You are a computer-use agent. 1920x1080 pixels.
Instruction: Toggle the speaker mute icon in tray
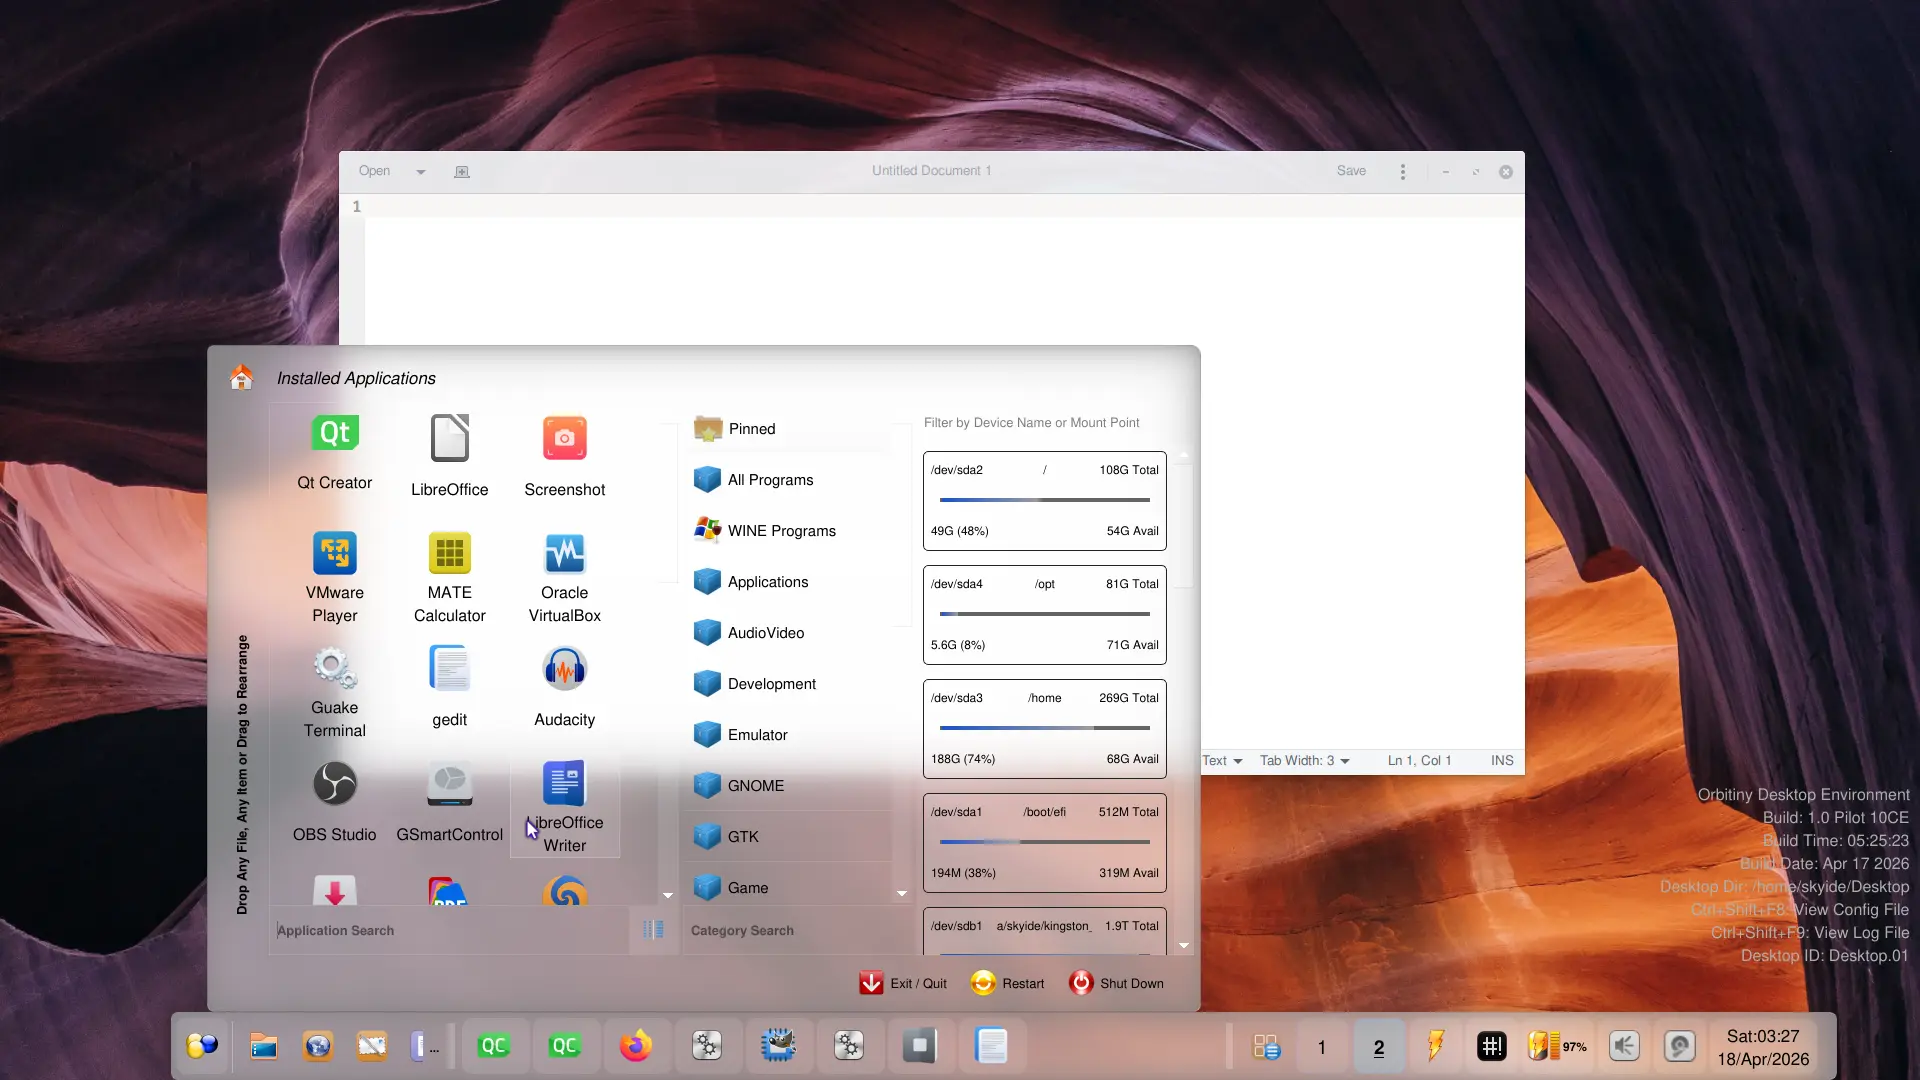click(x=1624, y=1046)
